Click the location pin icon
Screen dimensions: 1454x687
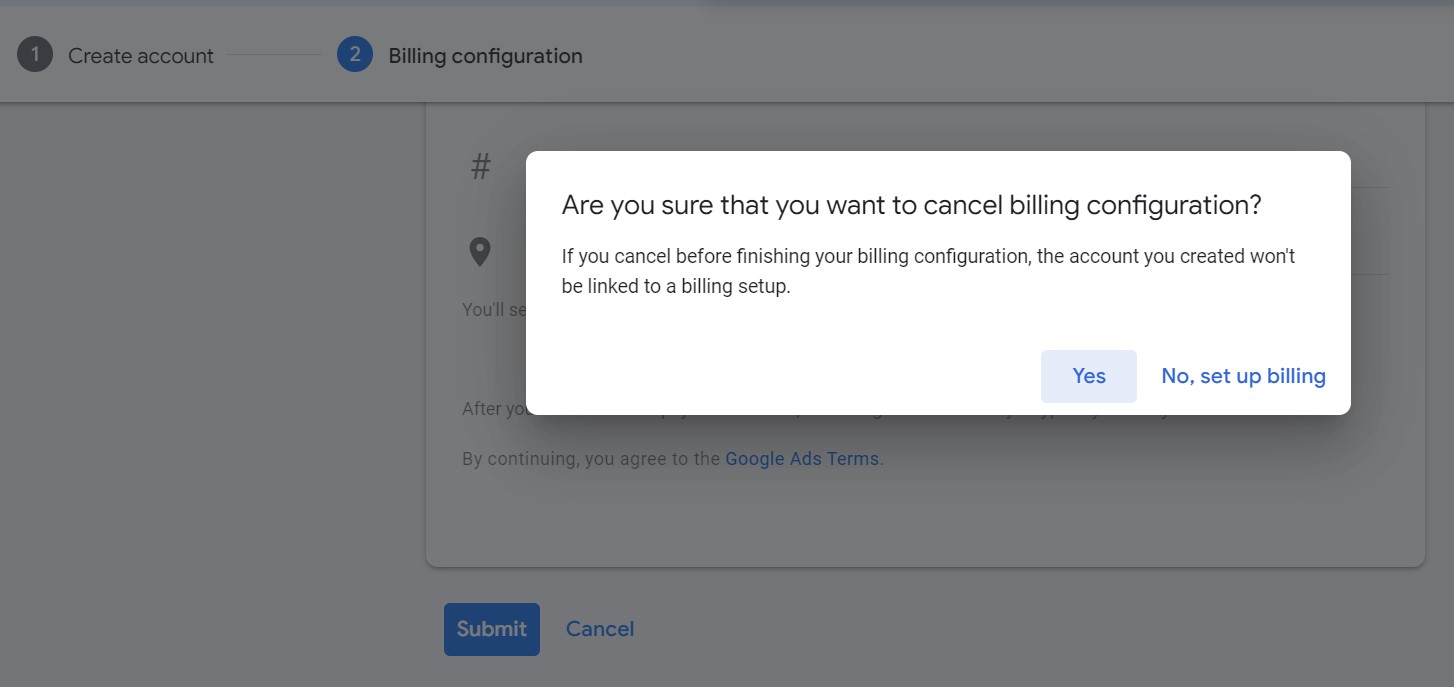(x=480, y=252)
